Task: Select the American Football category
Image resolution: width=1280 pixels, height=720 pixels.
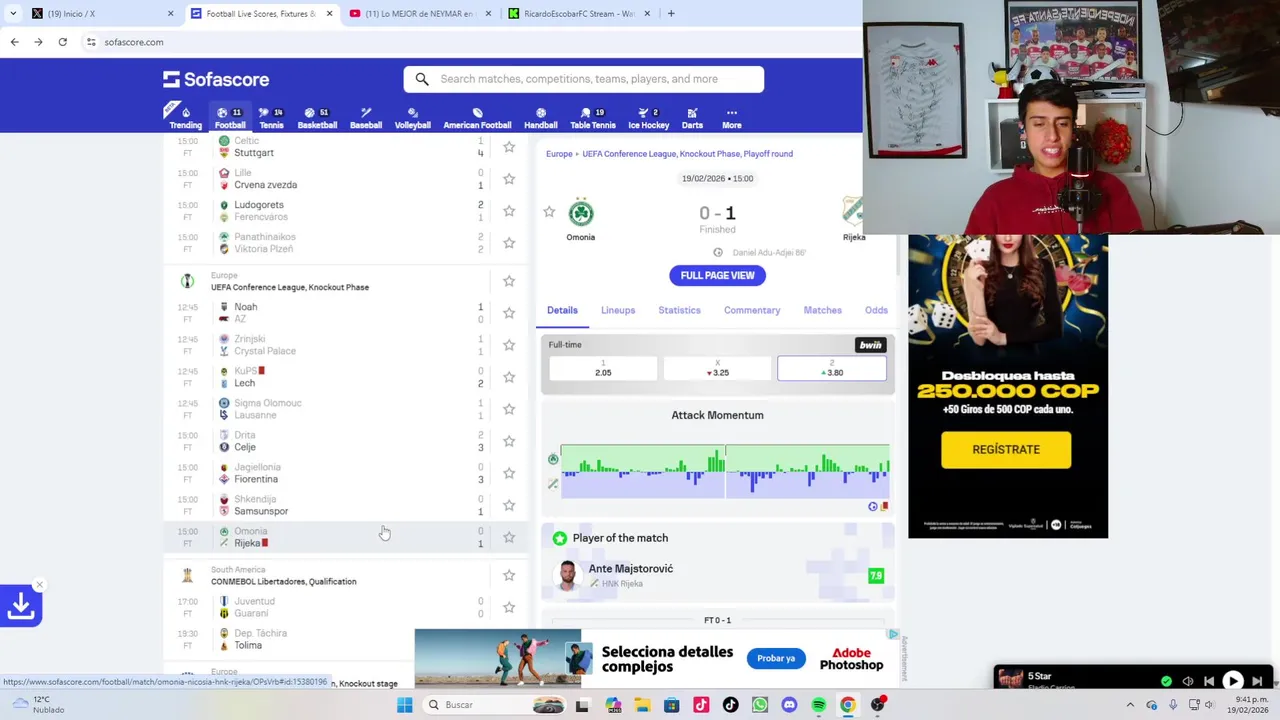Action: (x=477, y=118)
